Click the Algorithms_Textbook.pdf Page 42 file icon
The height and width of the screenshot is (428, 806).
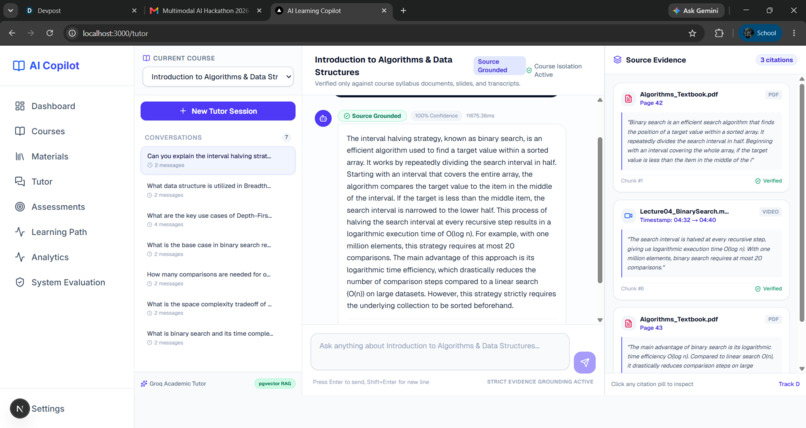coord(628,98)
